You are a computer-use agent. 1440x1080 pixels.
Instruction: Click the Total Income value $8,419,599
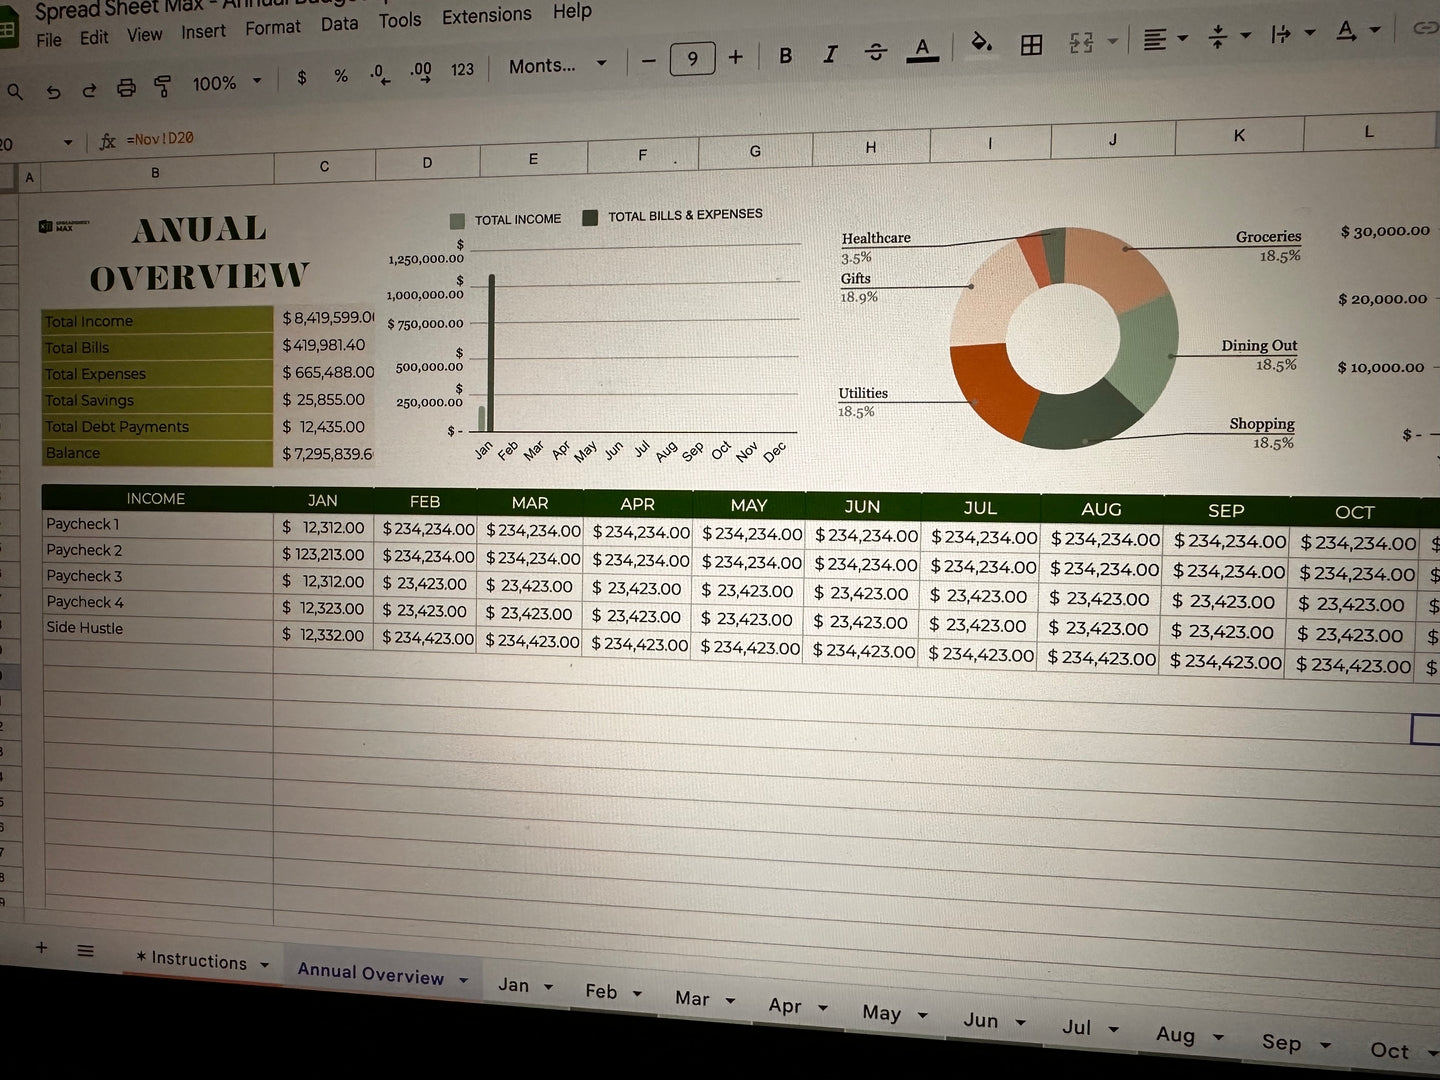click(326, 318)
